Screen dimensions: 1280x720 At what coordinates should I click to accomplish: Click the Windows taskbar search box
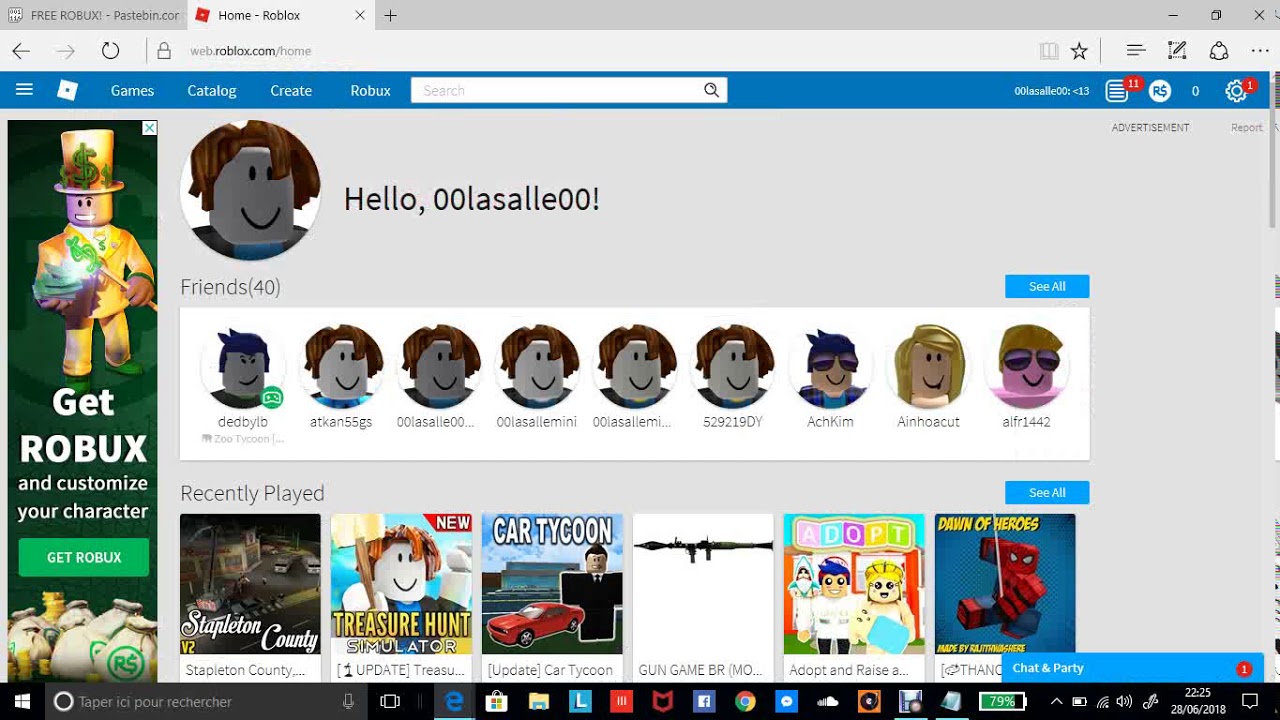(204, 702)
